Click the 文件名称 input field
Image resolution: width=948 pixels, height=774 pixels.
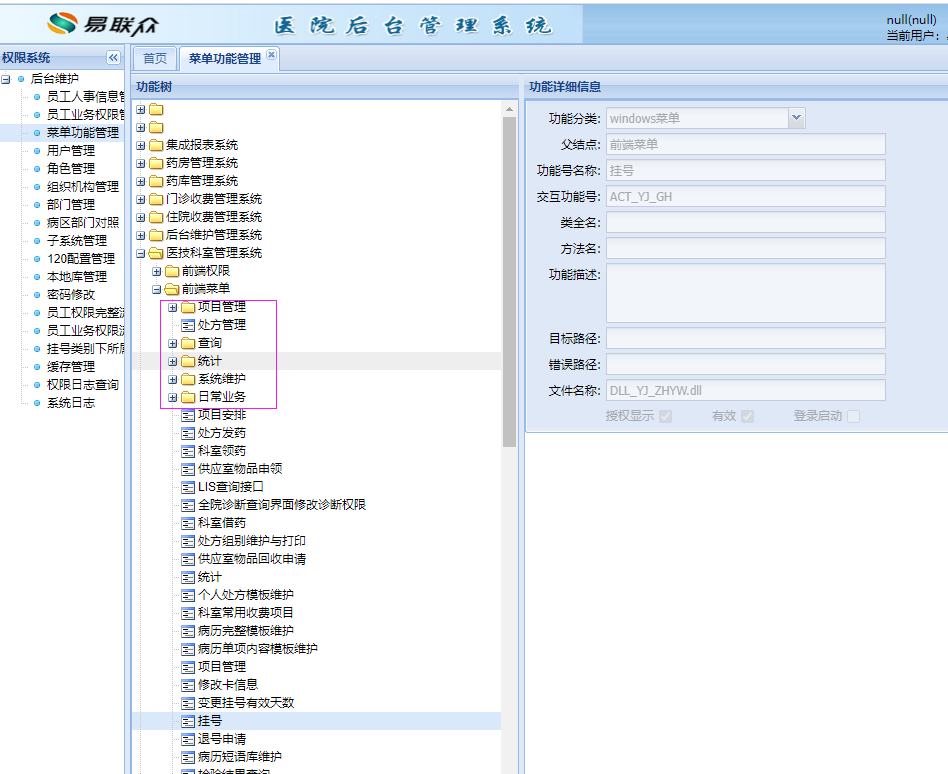pyautogui.click(x=745, y=391)
